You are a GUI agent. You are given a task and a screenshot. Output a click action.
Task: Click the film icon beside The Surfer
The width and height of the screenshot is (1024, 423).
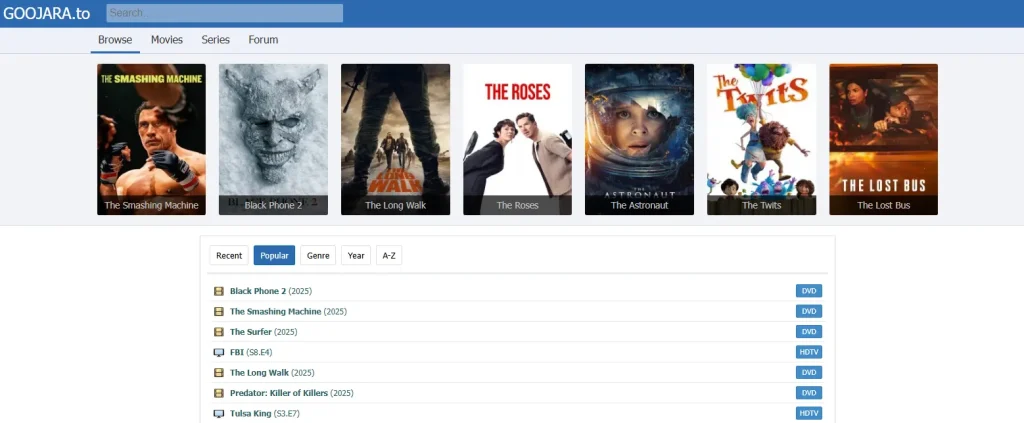[219, 332]
